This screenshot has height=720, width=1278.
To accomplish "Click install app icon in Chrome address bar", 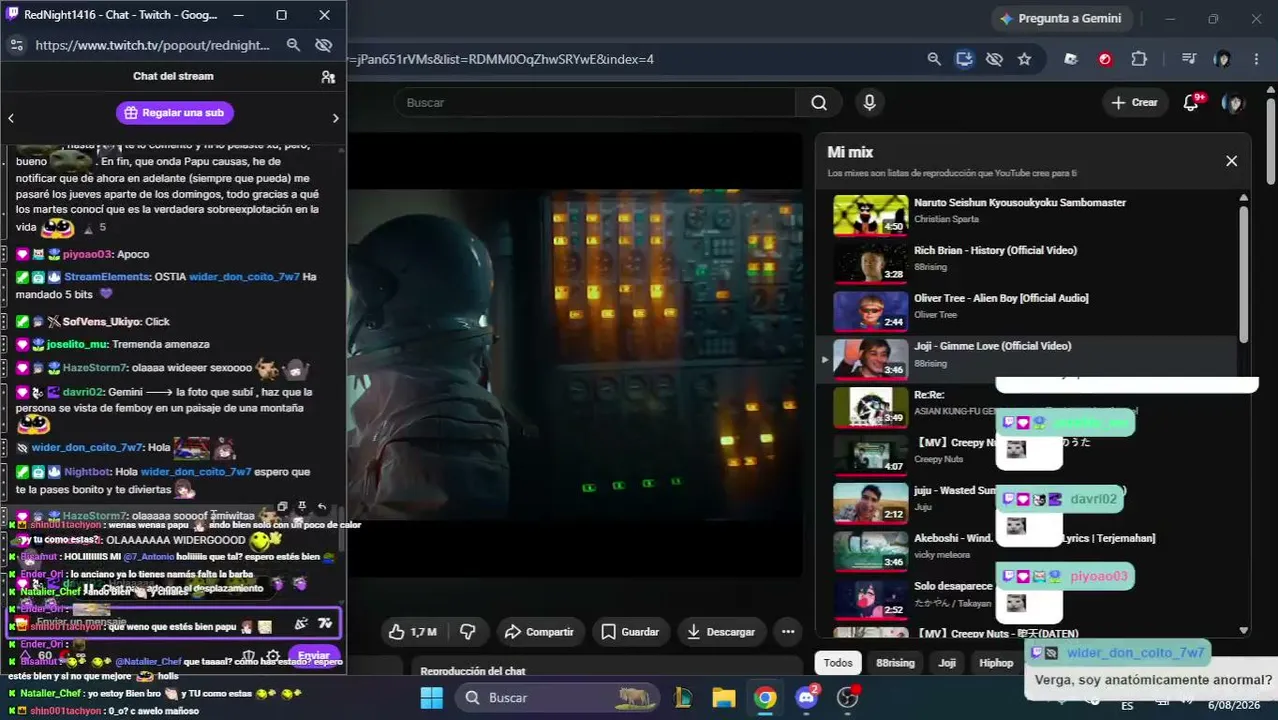I will 964,59.
